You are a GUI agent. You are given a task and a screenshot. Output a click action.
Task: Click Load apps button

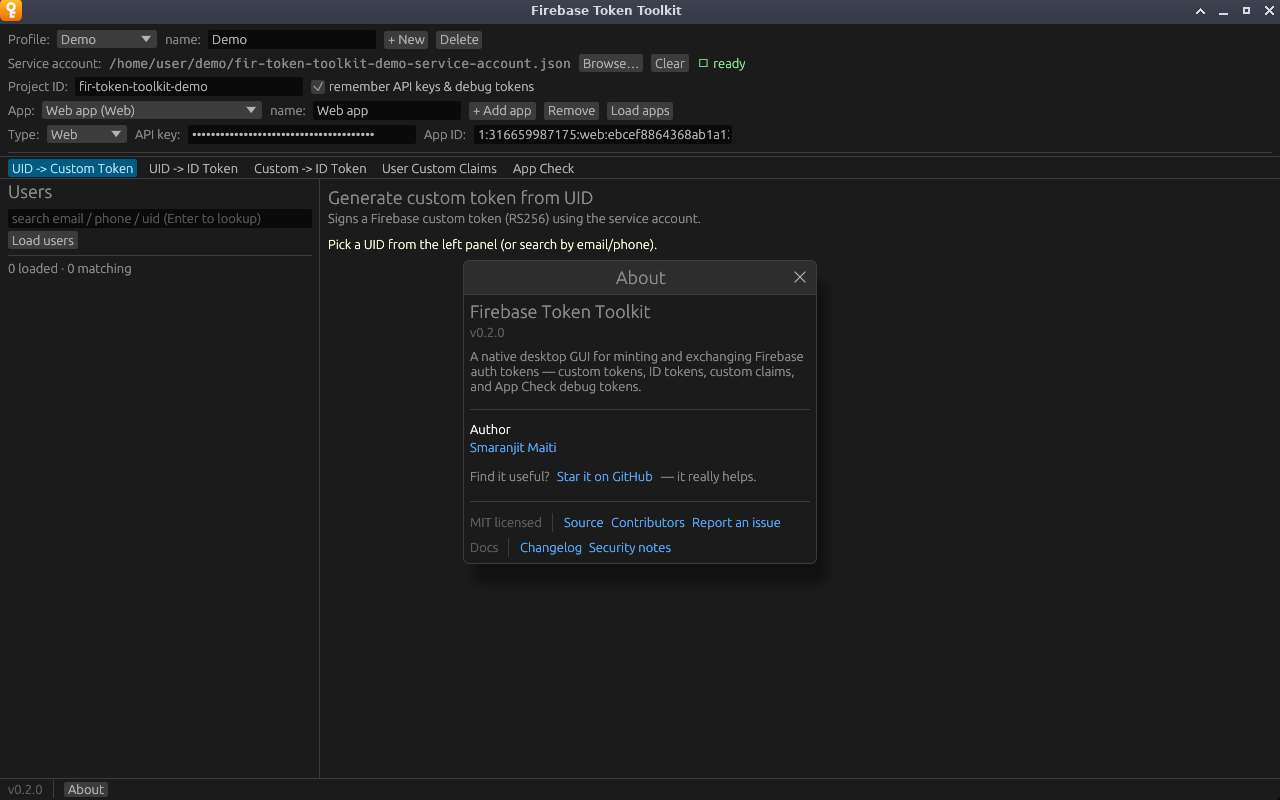tap(640, 111)
